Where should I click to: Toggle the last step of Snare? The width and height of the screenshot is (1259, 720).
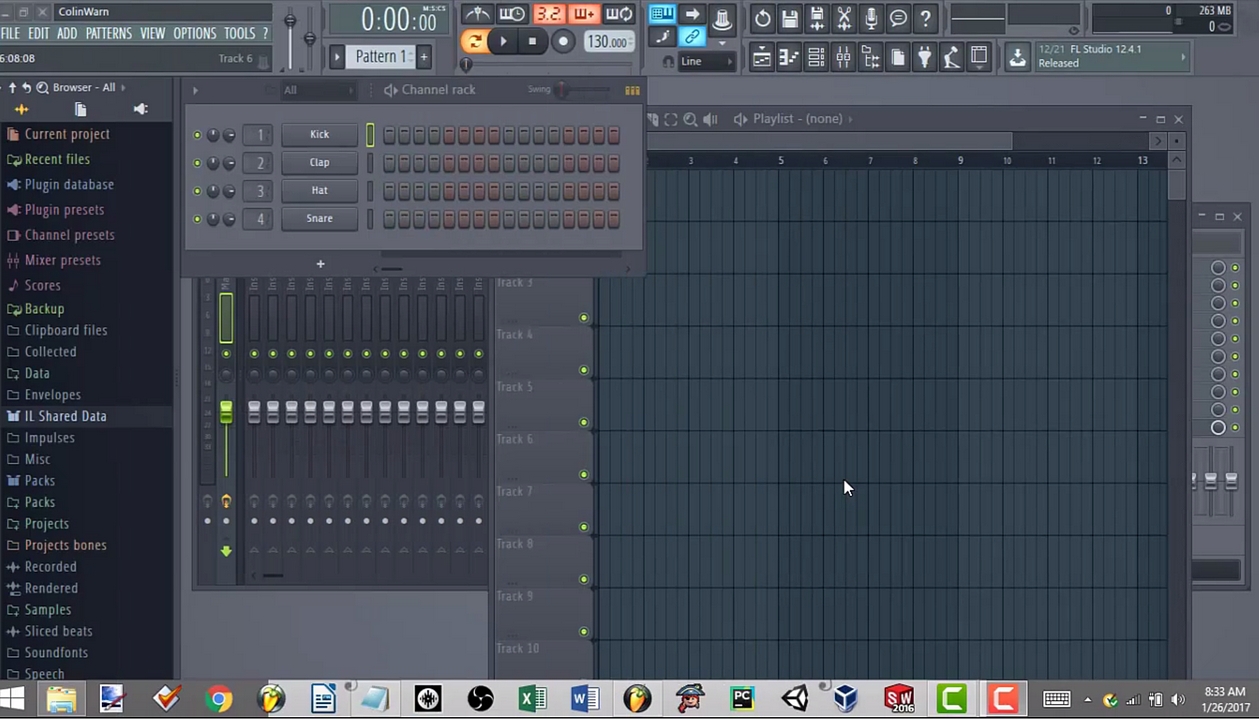click(614, 219)
